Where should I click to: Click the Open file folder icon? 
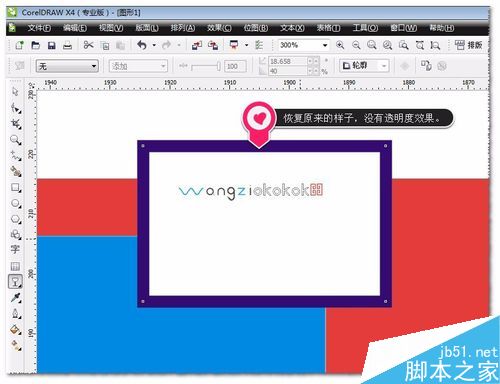[35, 45]
